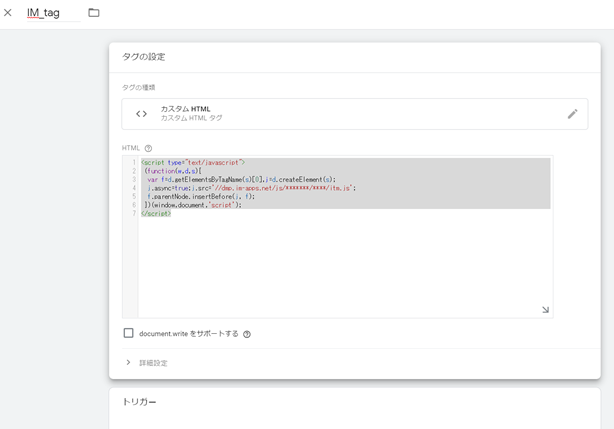Click the タグの設定 section heading

143,57
